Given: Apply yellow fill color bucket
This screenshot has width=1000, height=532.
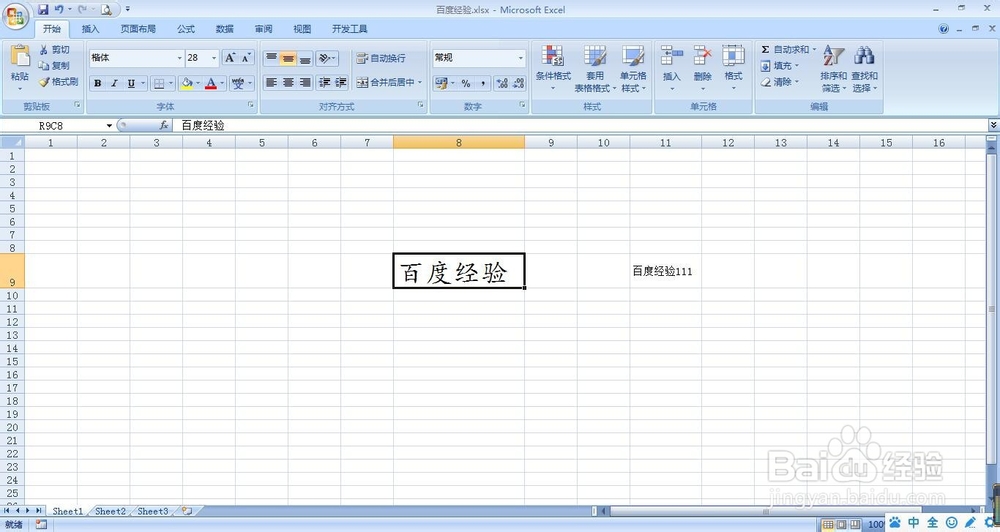Looking at the screenshot, I should pos(187,83).
